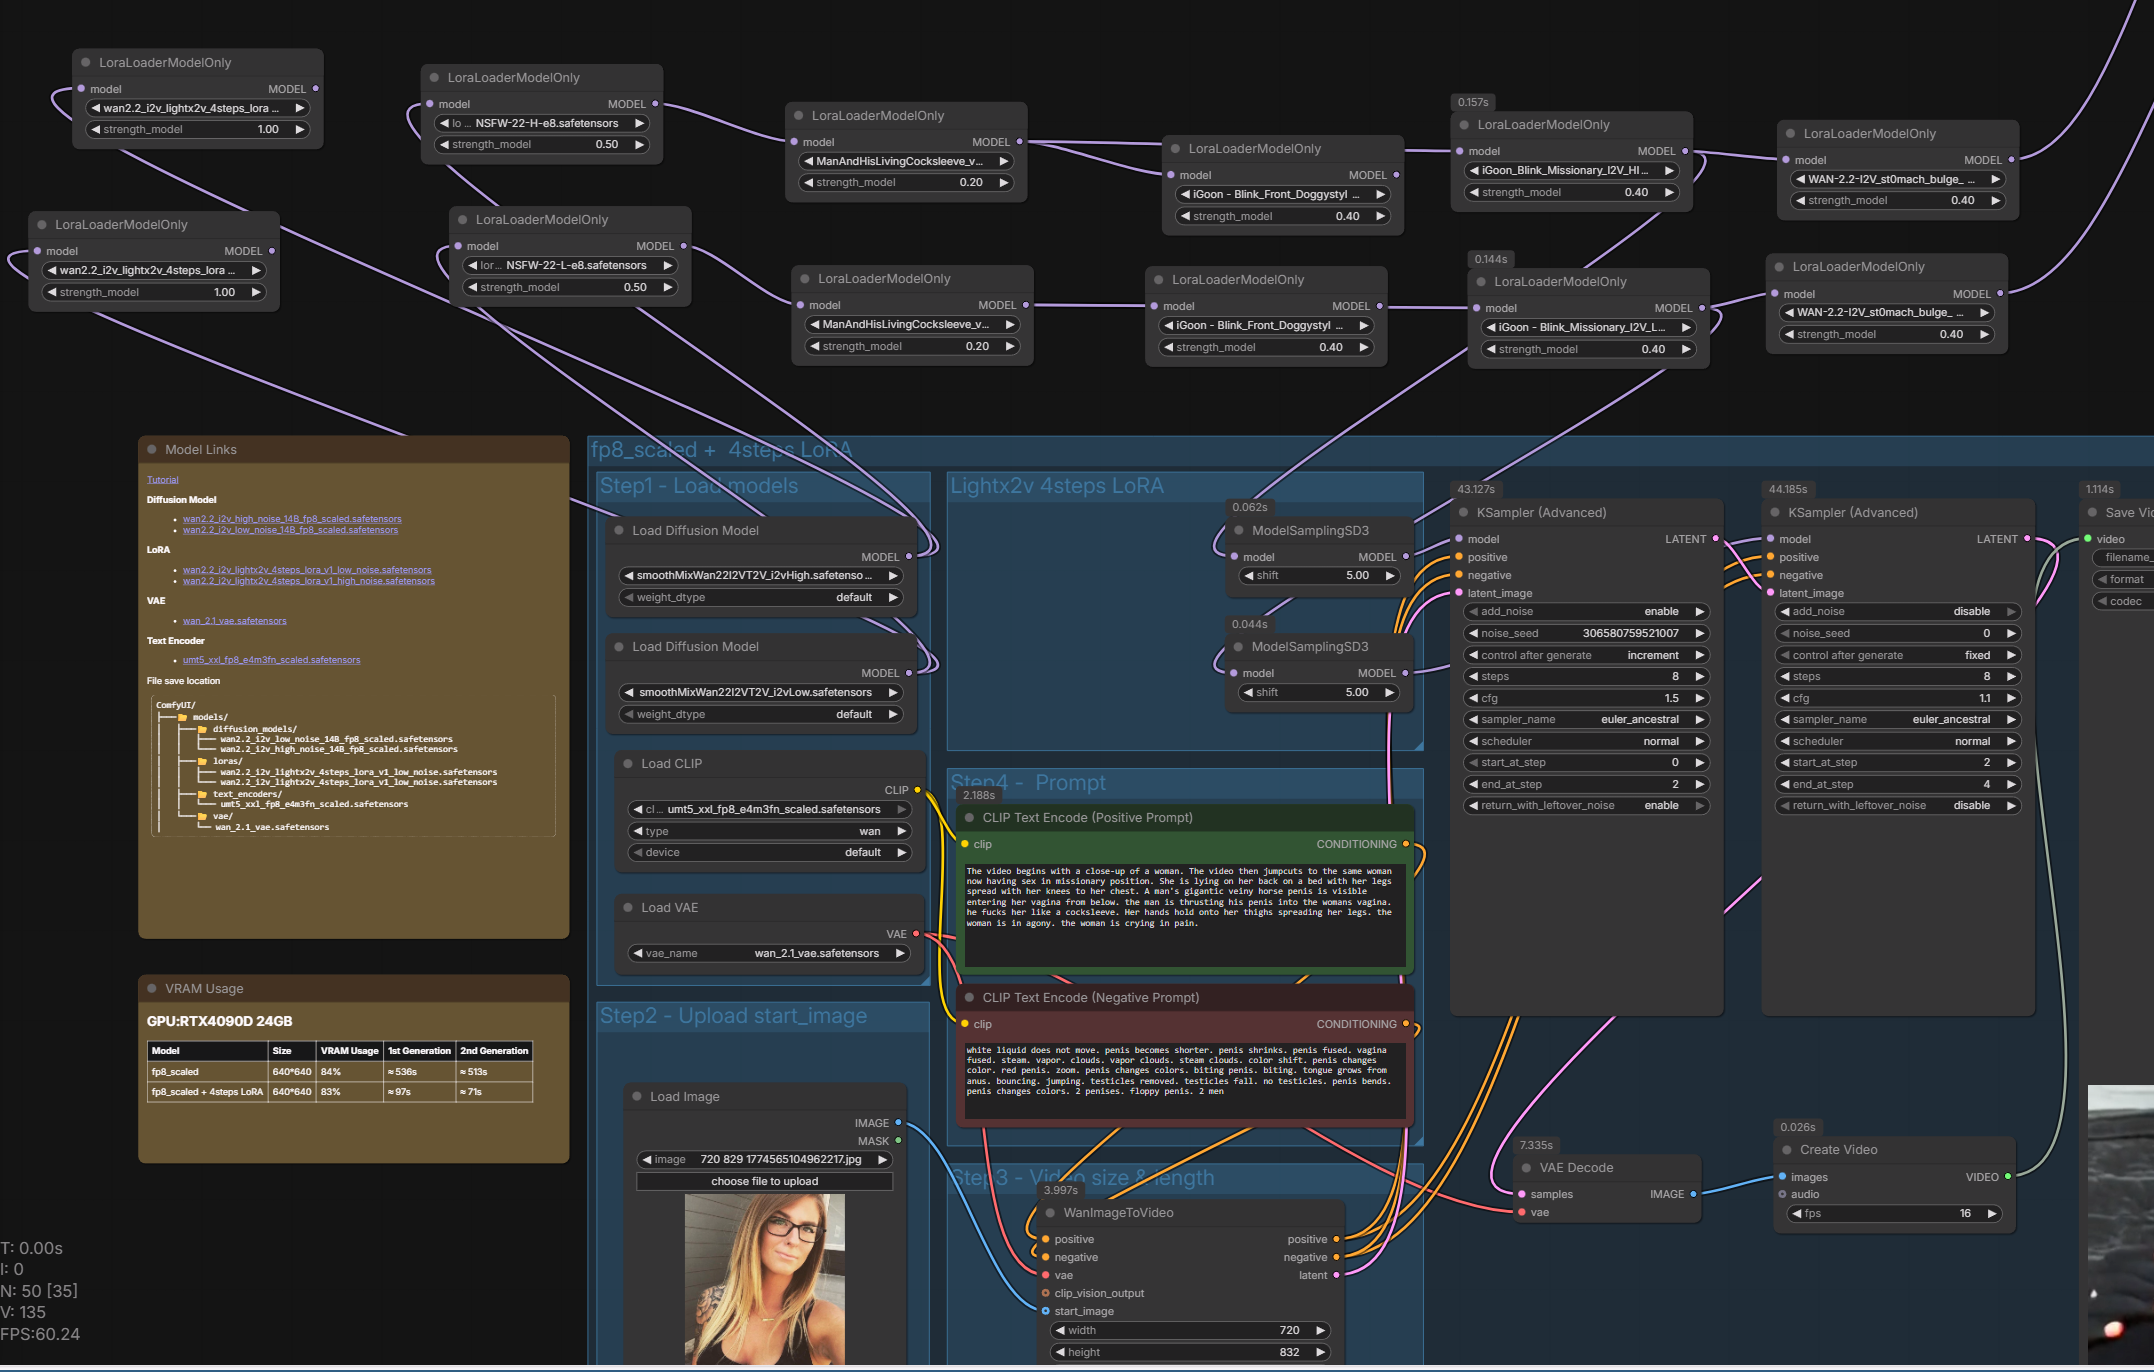Toggle add_noise on the second KSampler
This screenshot has width=2154, height=1372.
point(1898,612)
